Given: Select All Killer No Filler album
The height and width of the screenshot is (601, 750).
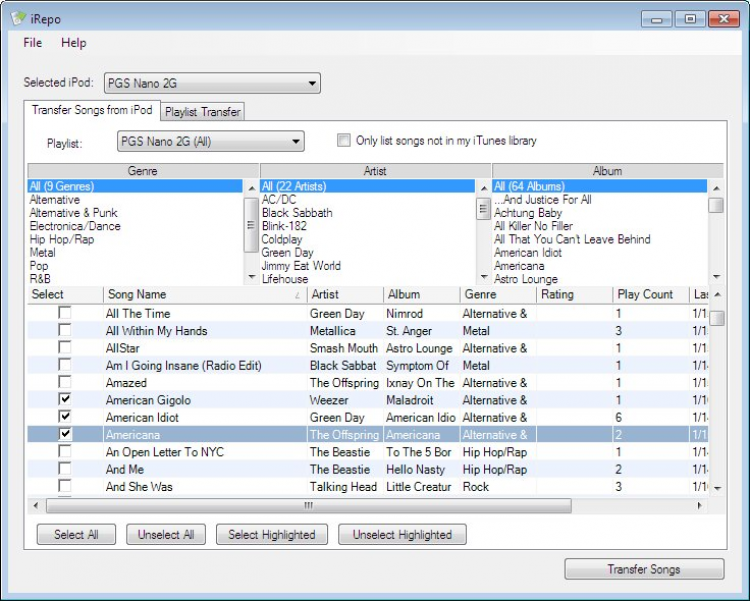Looking at the screenshot, I should [600, 226].
